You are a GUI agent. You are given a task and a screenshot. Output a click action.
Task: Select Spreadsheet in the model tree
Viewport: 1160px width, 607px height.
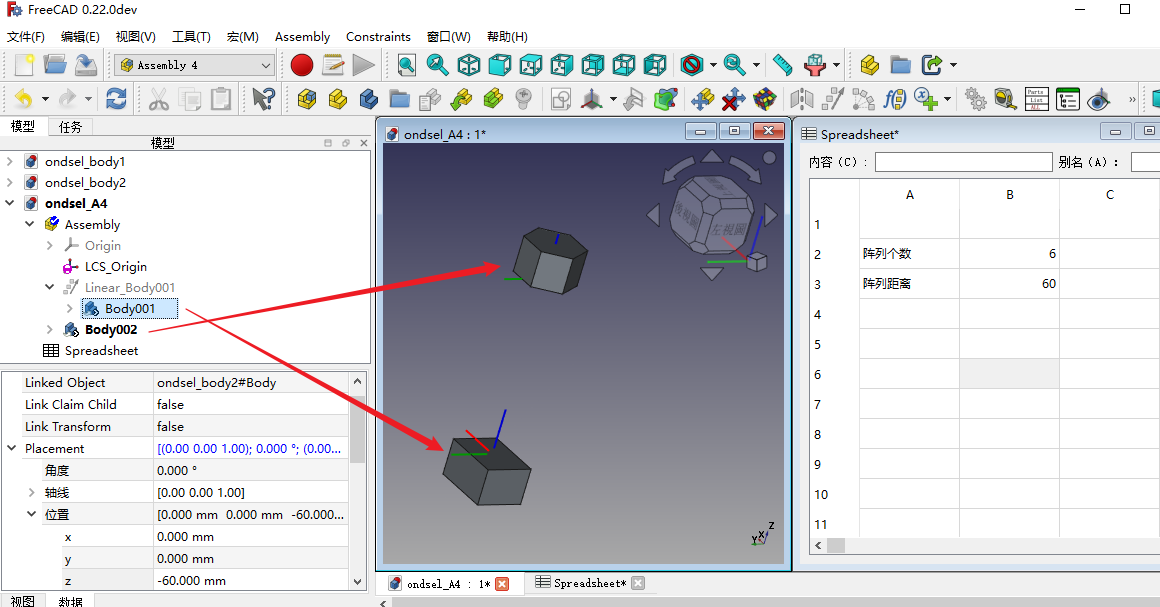[101, 351]
